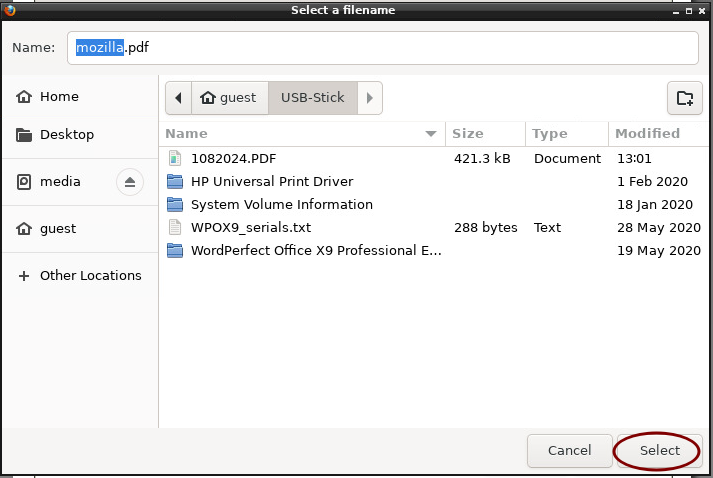Sort files by Size column
Viewport: 713px width, 478px height.
[x=485, y=134]
